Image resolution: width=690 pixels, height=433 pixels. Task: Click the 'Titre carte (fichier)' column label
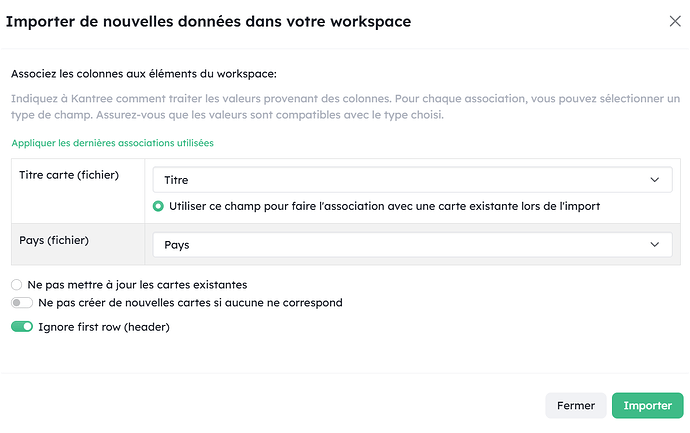point(69,175)
